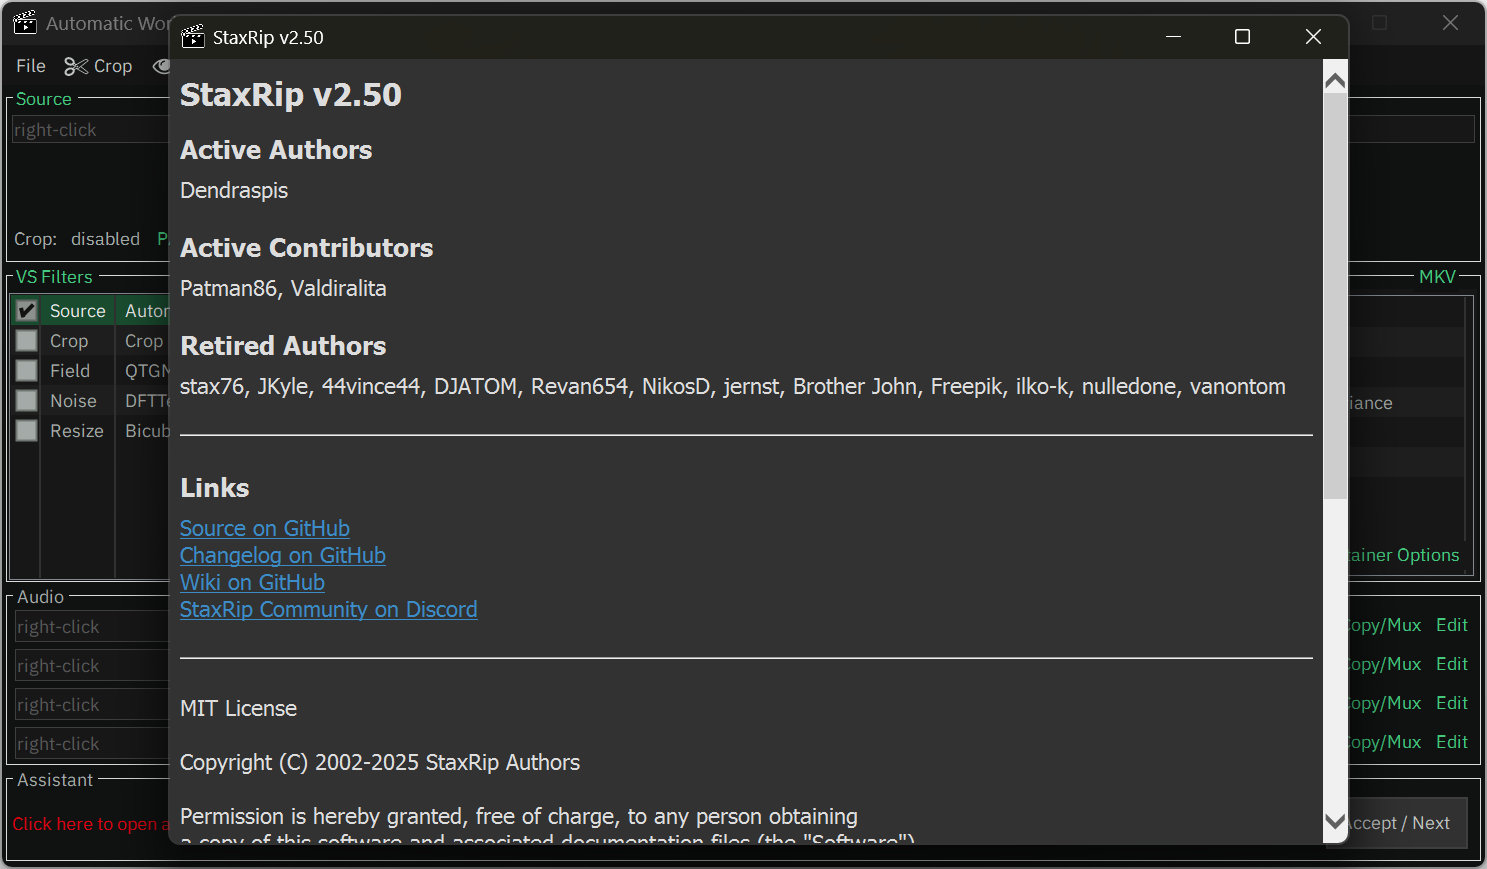
Task: Uncheck the Source filter checkbox
Action: [x=27, y=311]
